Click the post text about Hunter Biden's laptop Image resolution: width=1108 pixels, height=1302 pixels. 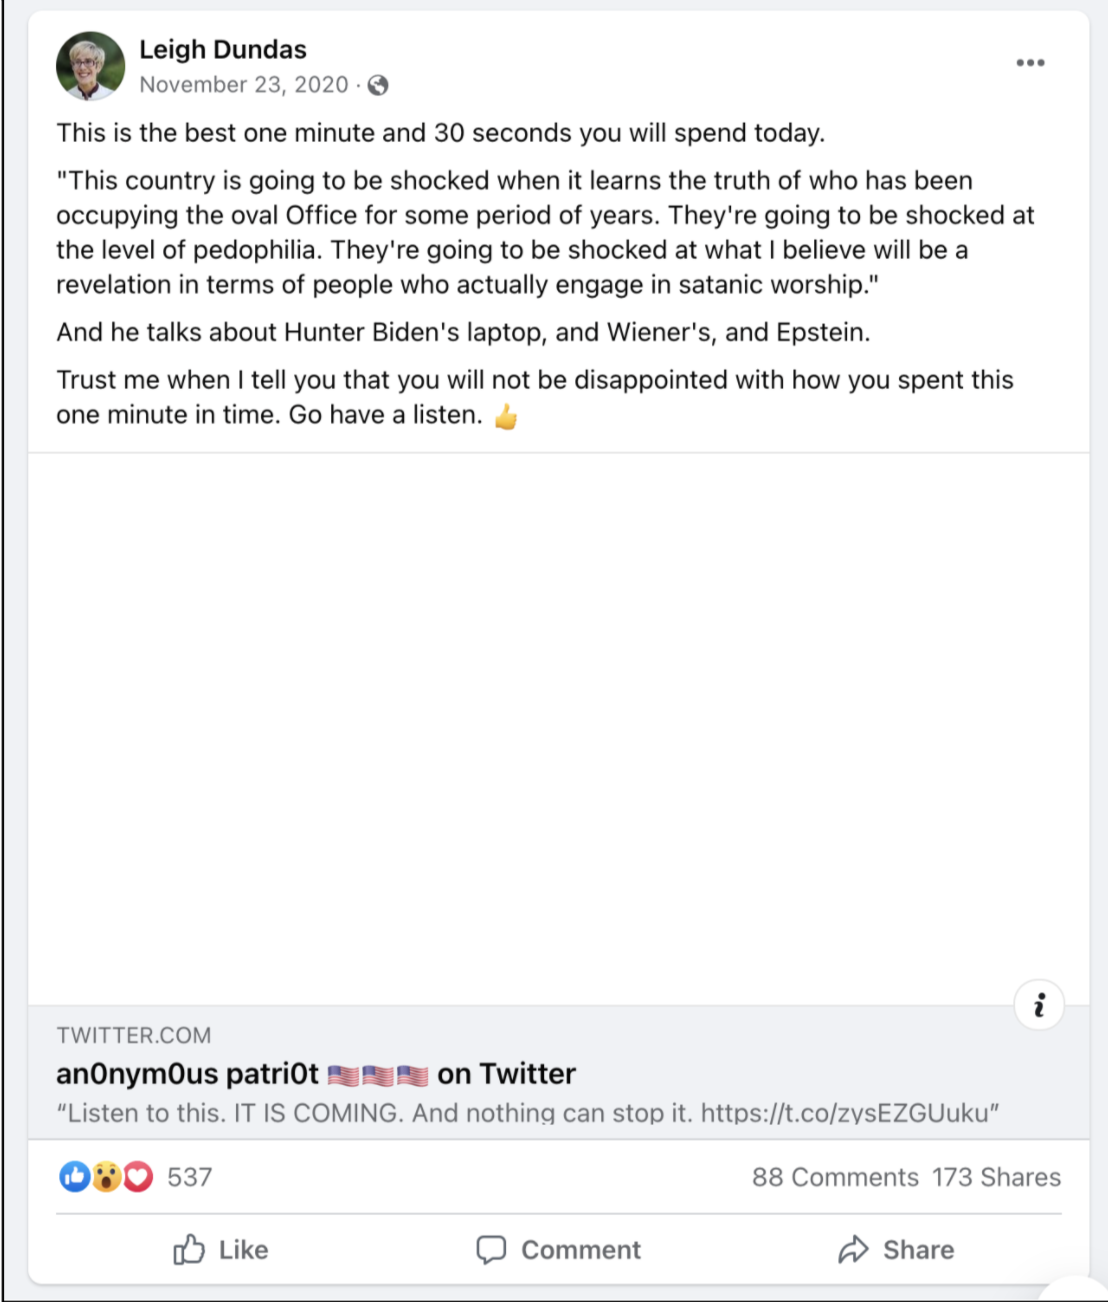pos(463,332)
